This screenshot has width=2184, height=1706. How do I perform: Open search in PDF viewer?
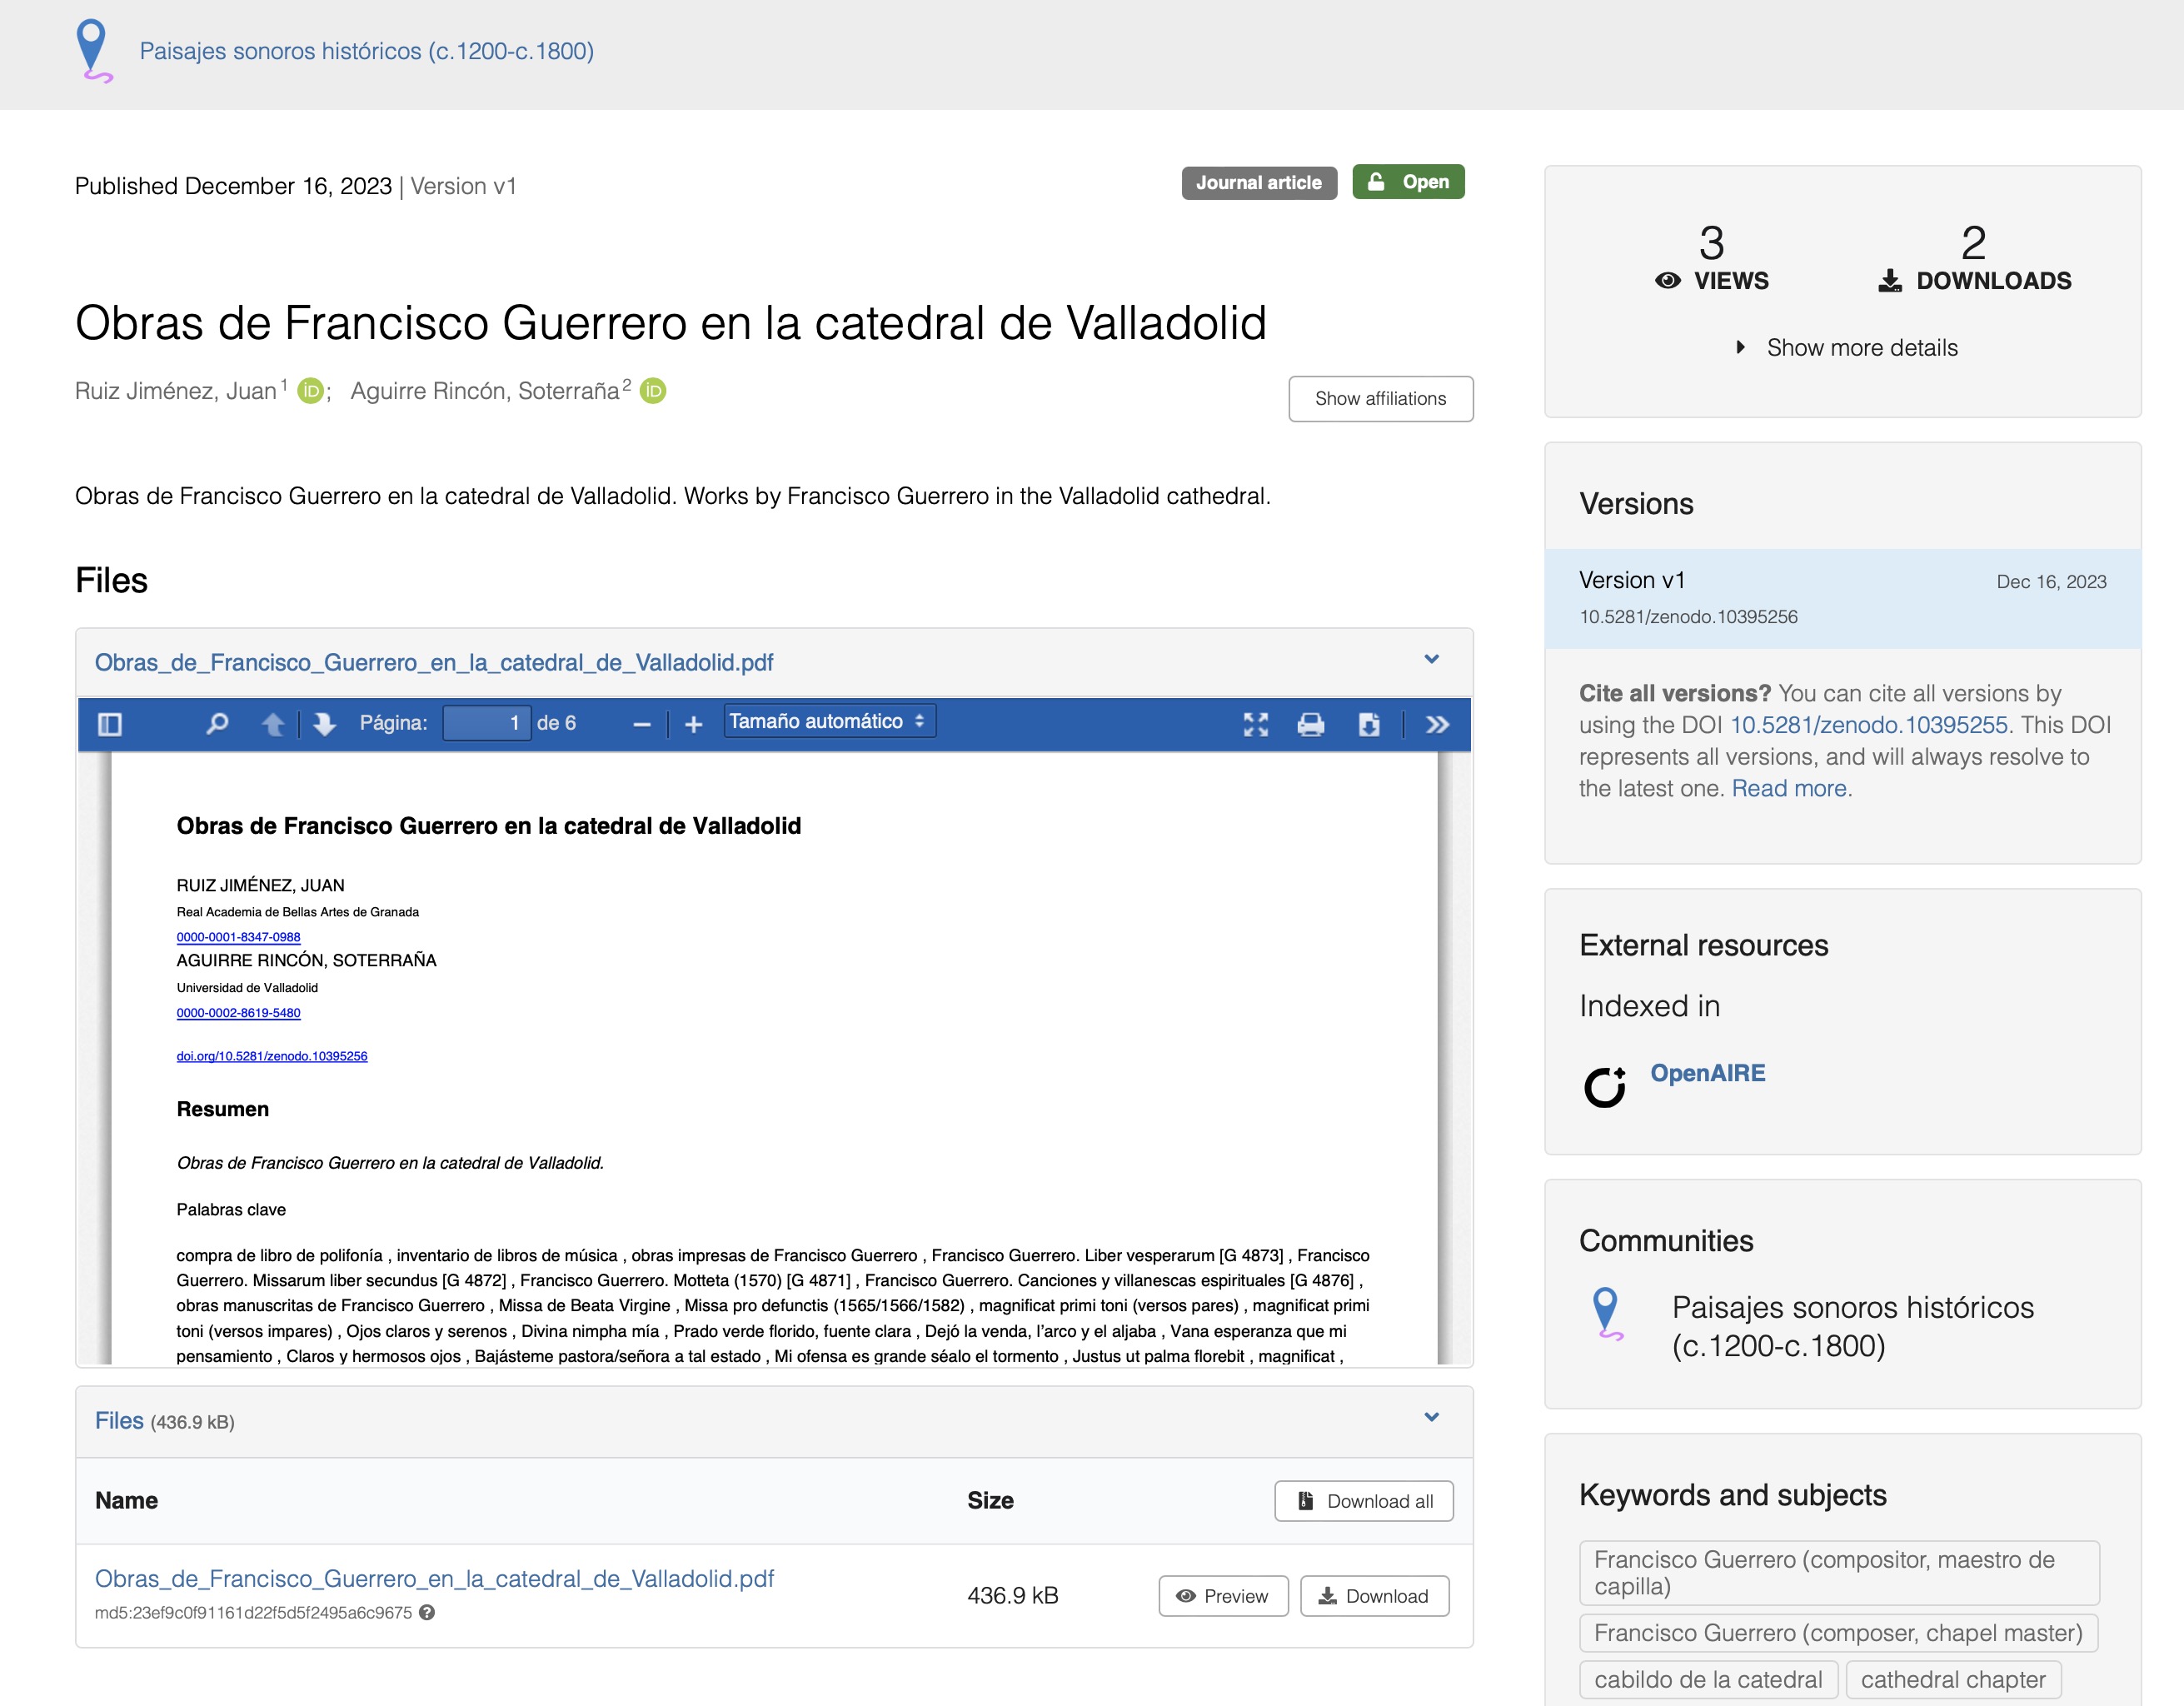pos(217,724)
